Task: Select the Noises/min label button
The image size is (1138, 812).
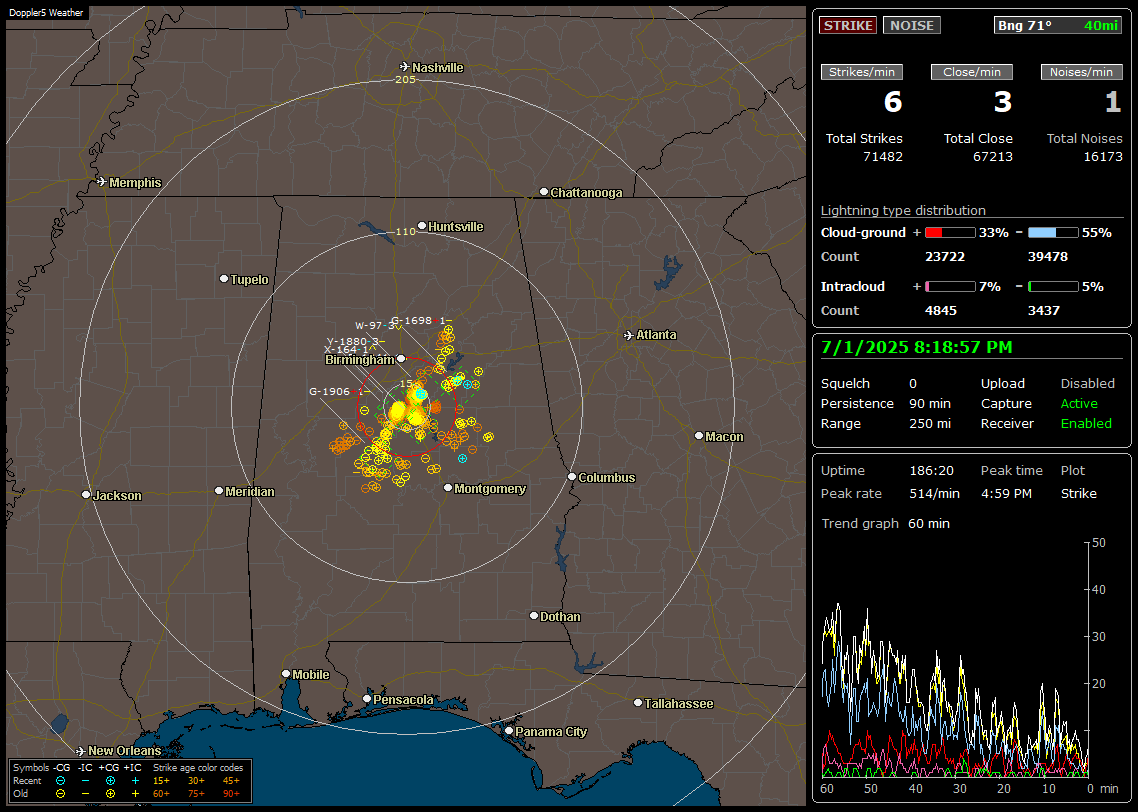Action: (x=1081, y=72)
